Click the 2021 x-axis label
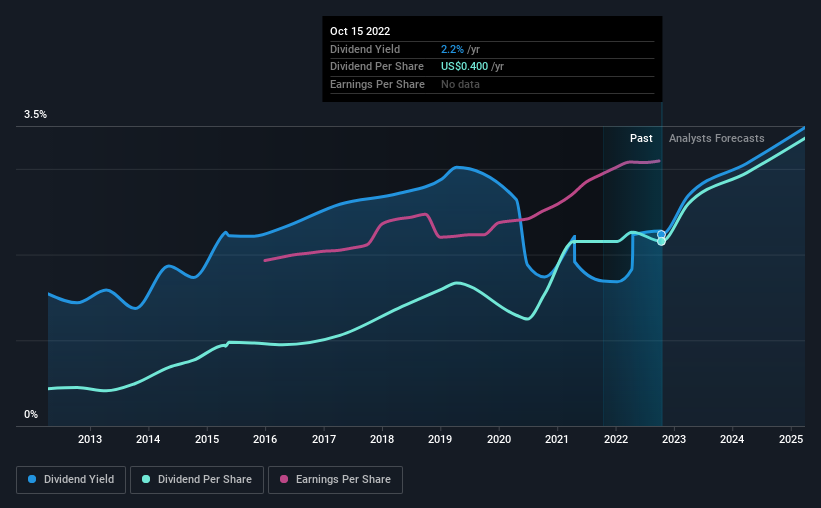Viewport: 821px width, 508px height. pos(557,439)
